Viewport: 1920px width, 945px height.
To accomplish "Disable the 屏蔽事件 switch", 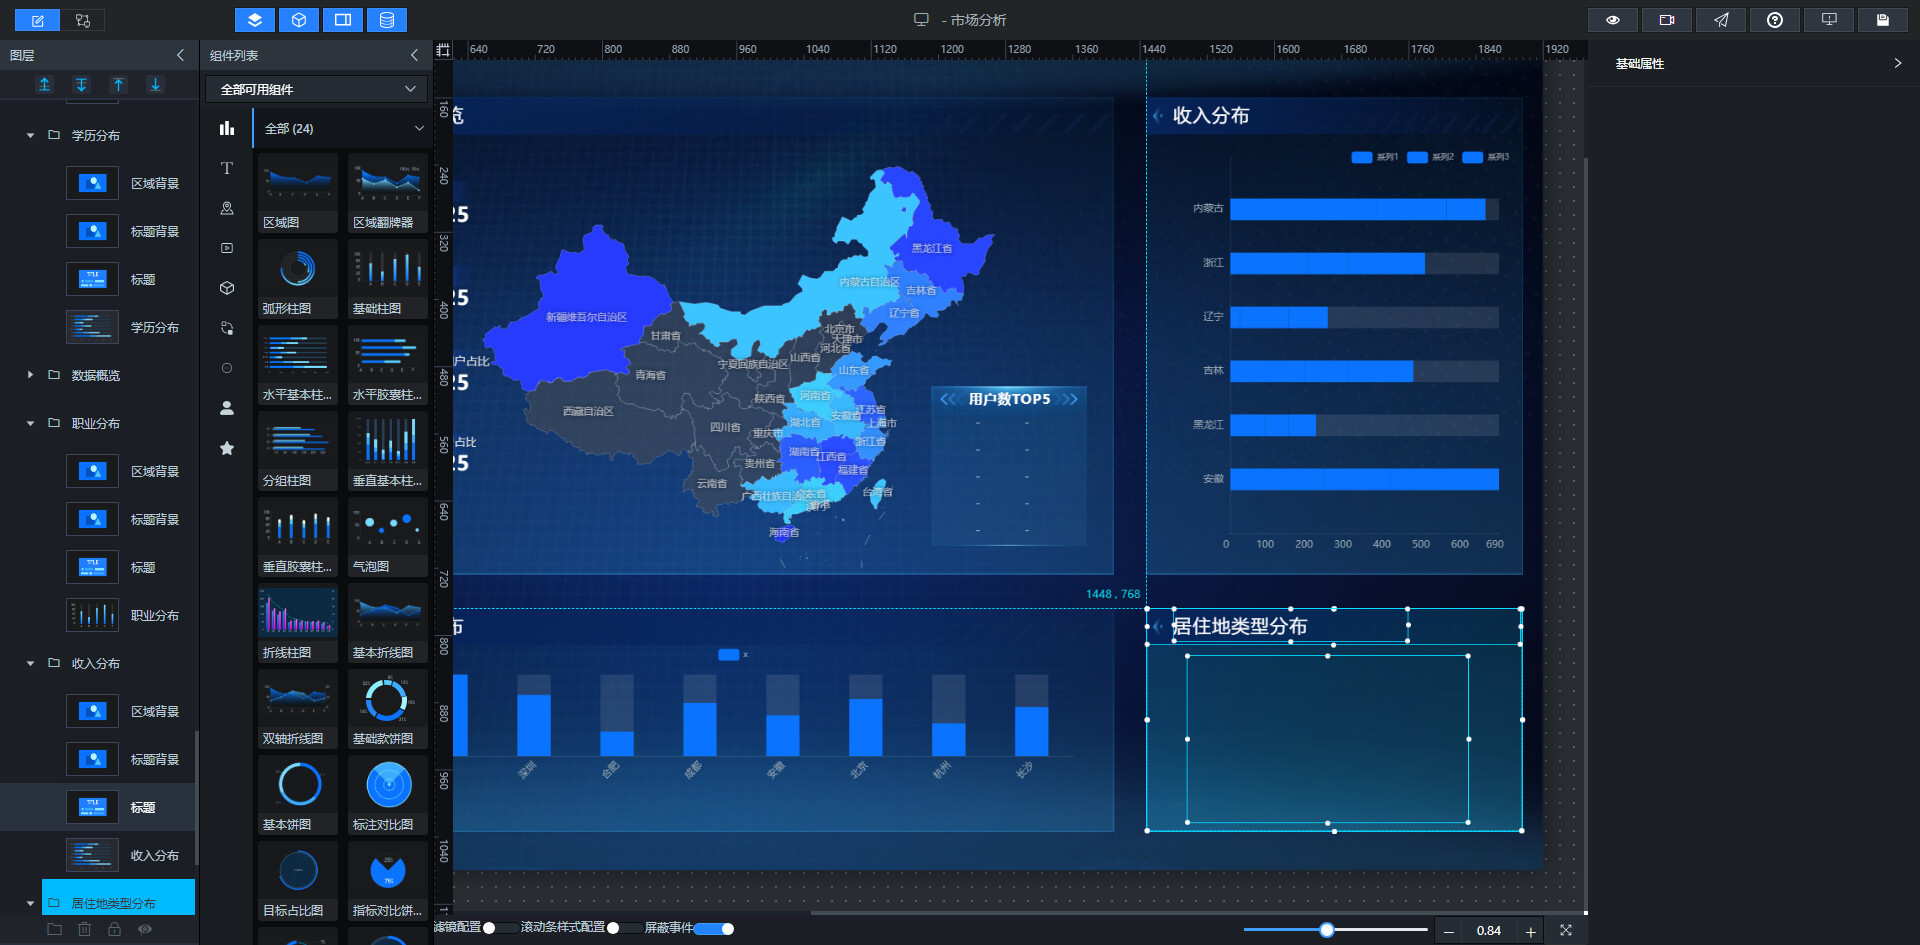I will tap(714, 928).
